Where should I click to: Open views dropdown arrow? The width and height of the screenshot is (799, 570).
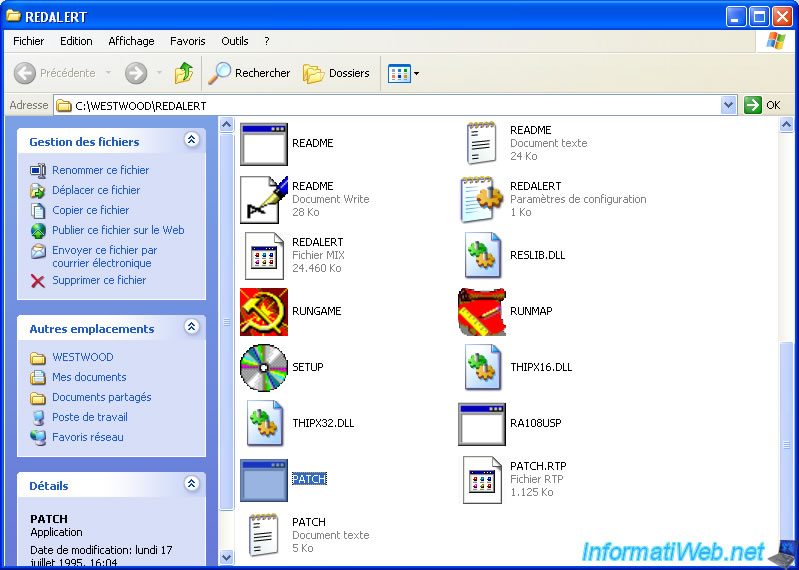416,74
